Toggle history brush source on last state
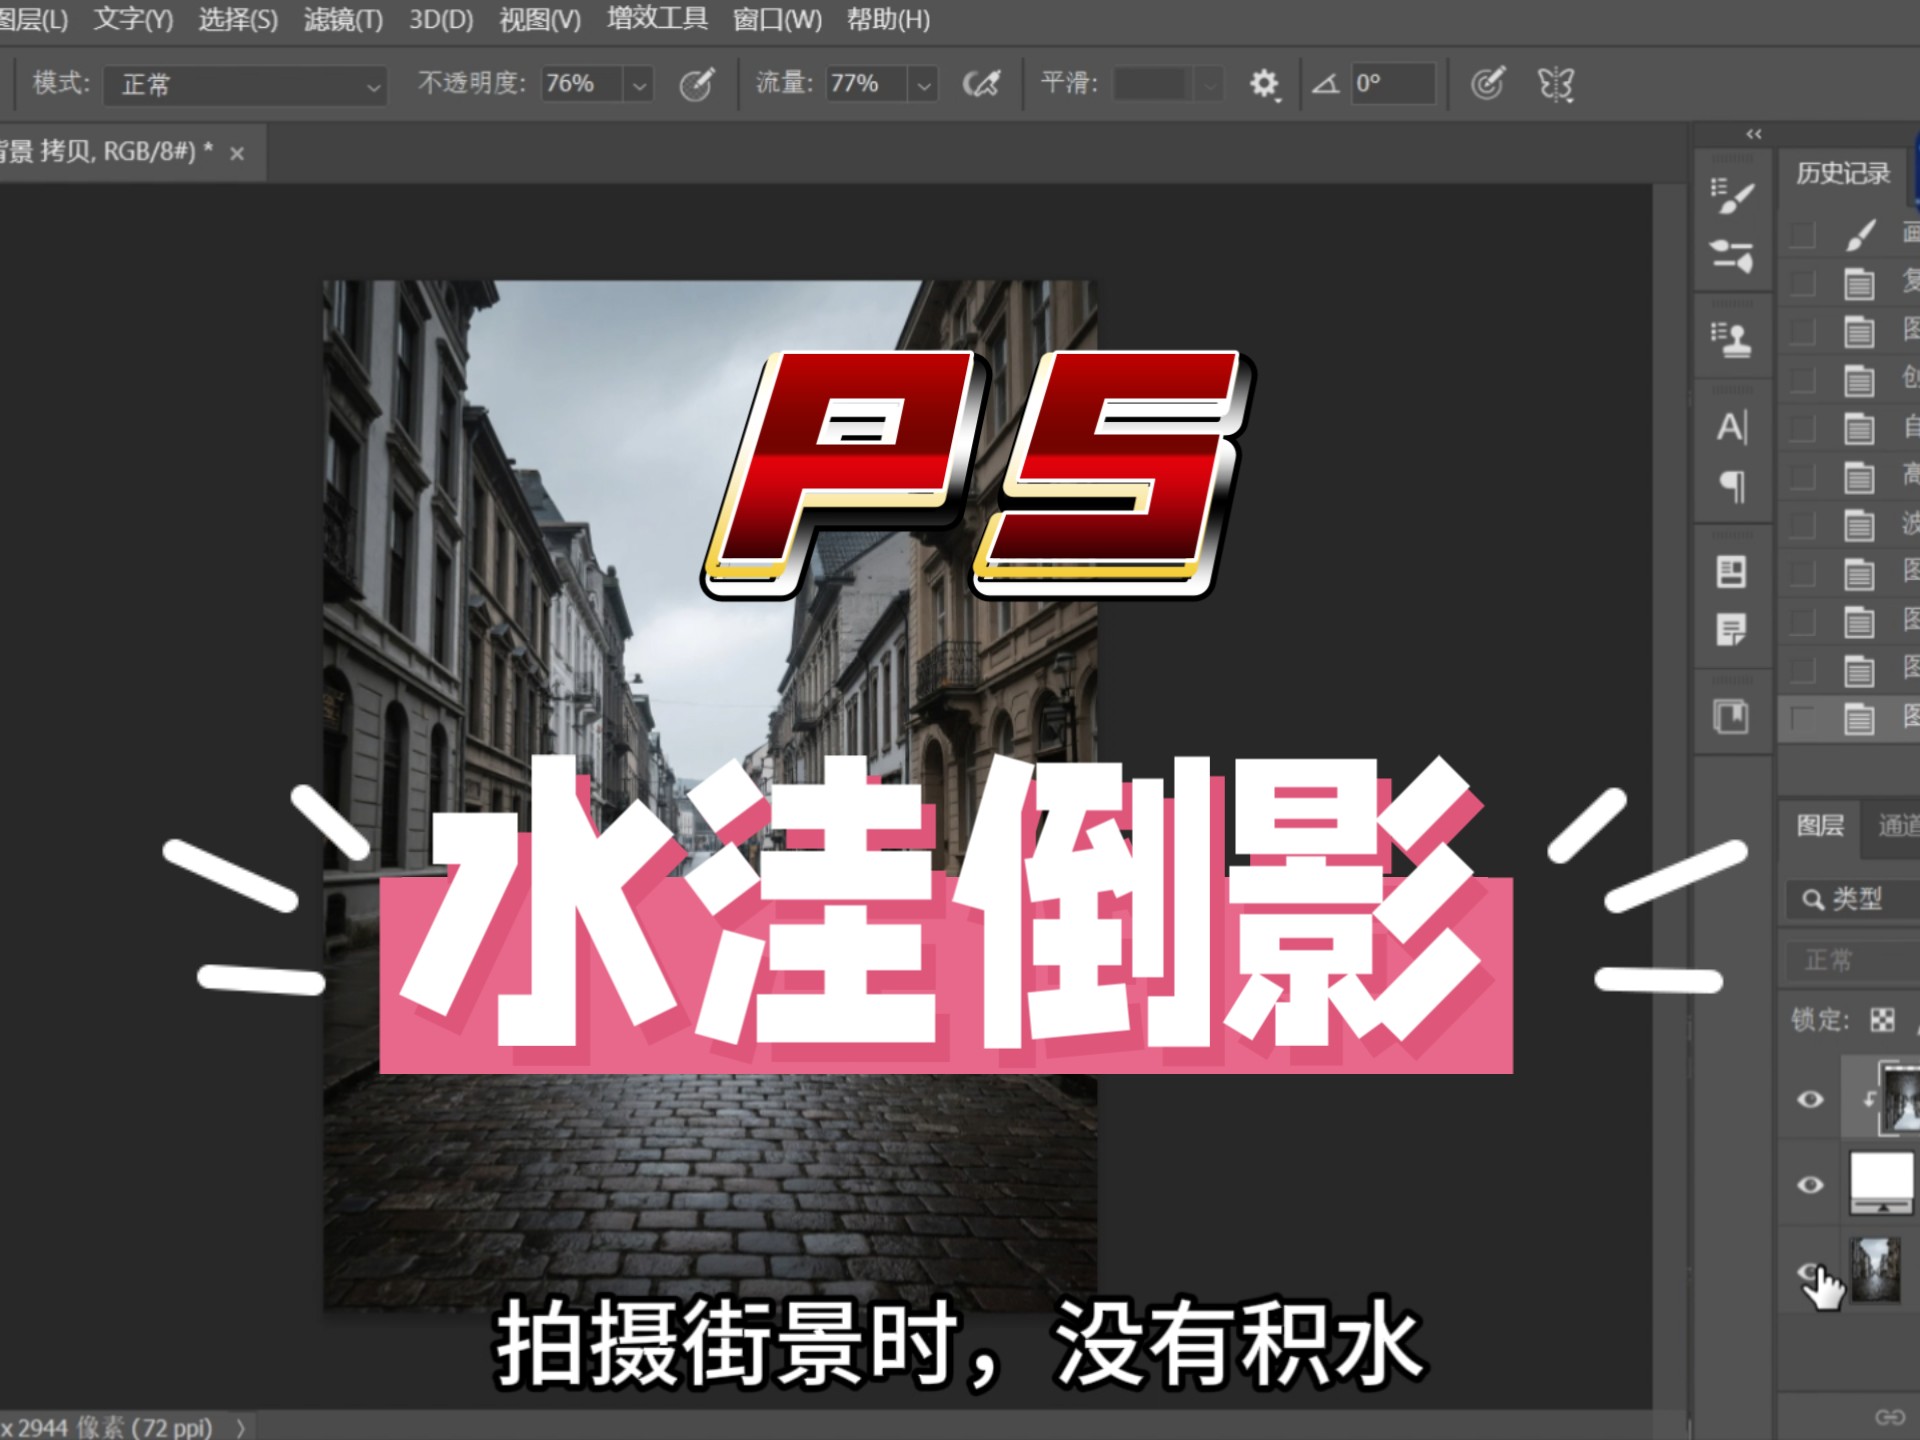The image size is (1920, 1440). point(1803,718)
